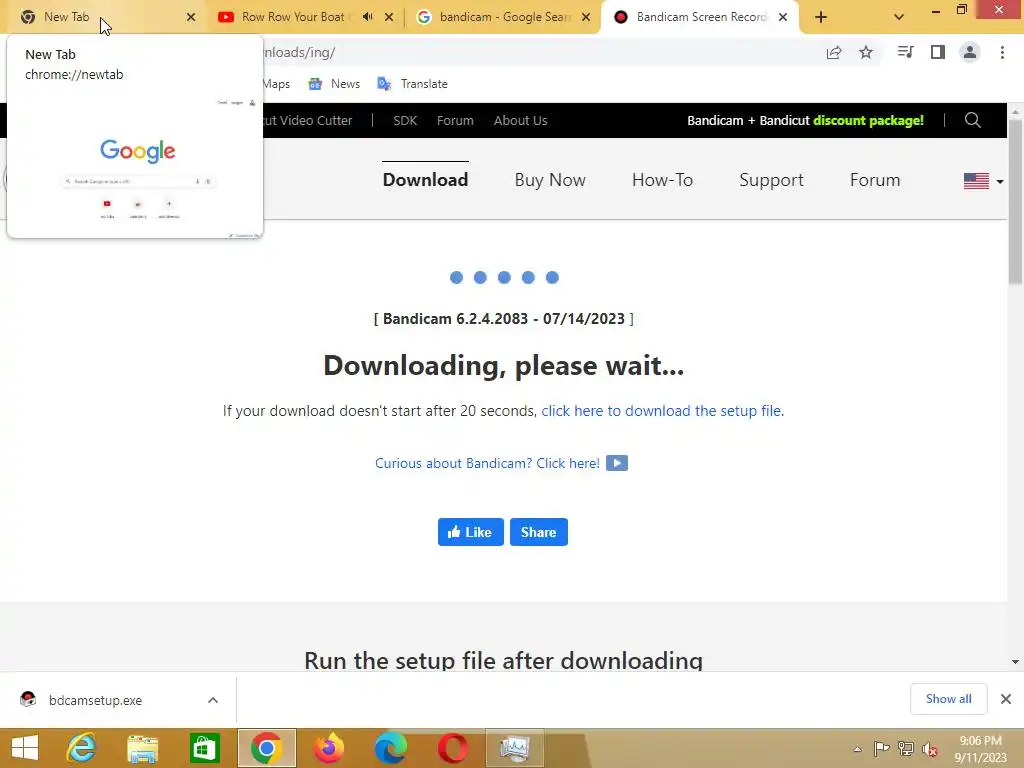Open the Buy Now navigation item
Image resolution: width=1024 pixels, height=768 pixels.
[x=550, y=180]
